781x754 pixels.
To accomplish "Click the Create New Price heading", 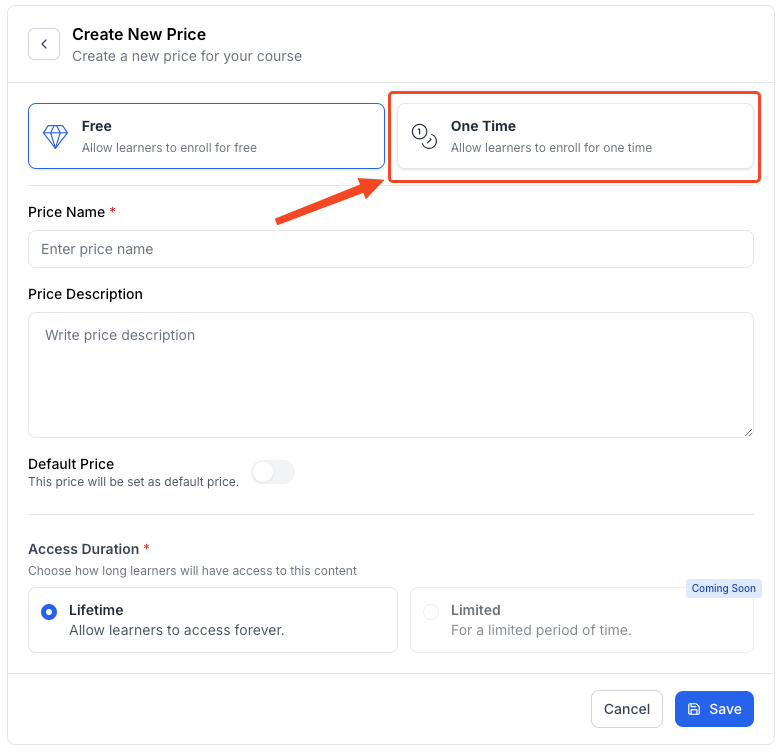I will click(139, 34).
